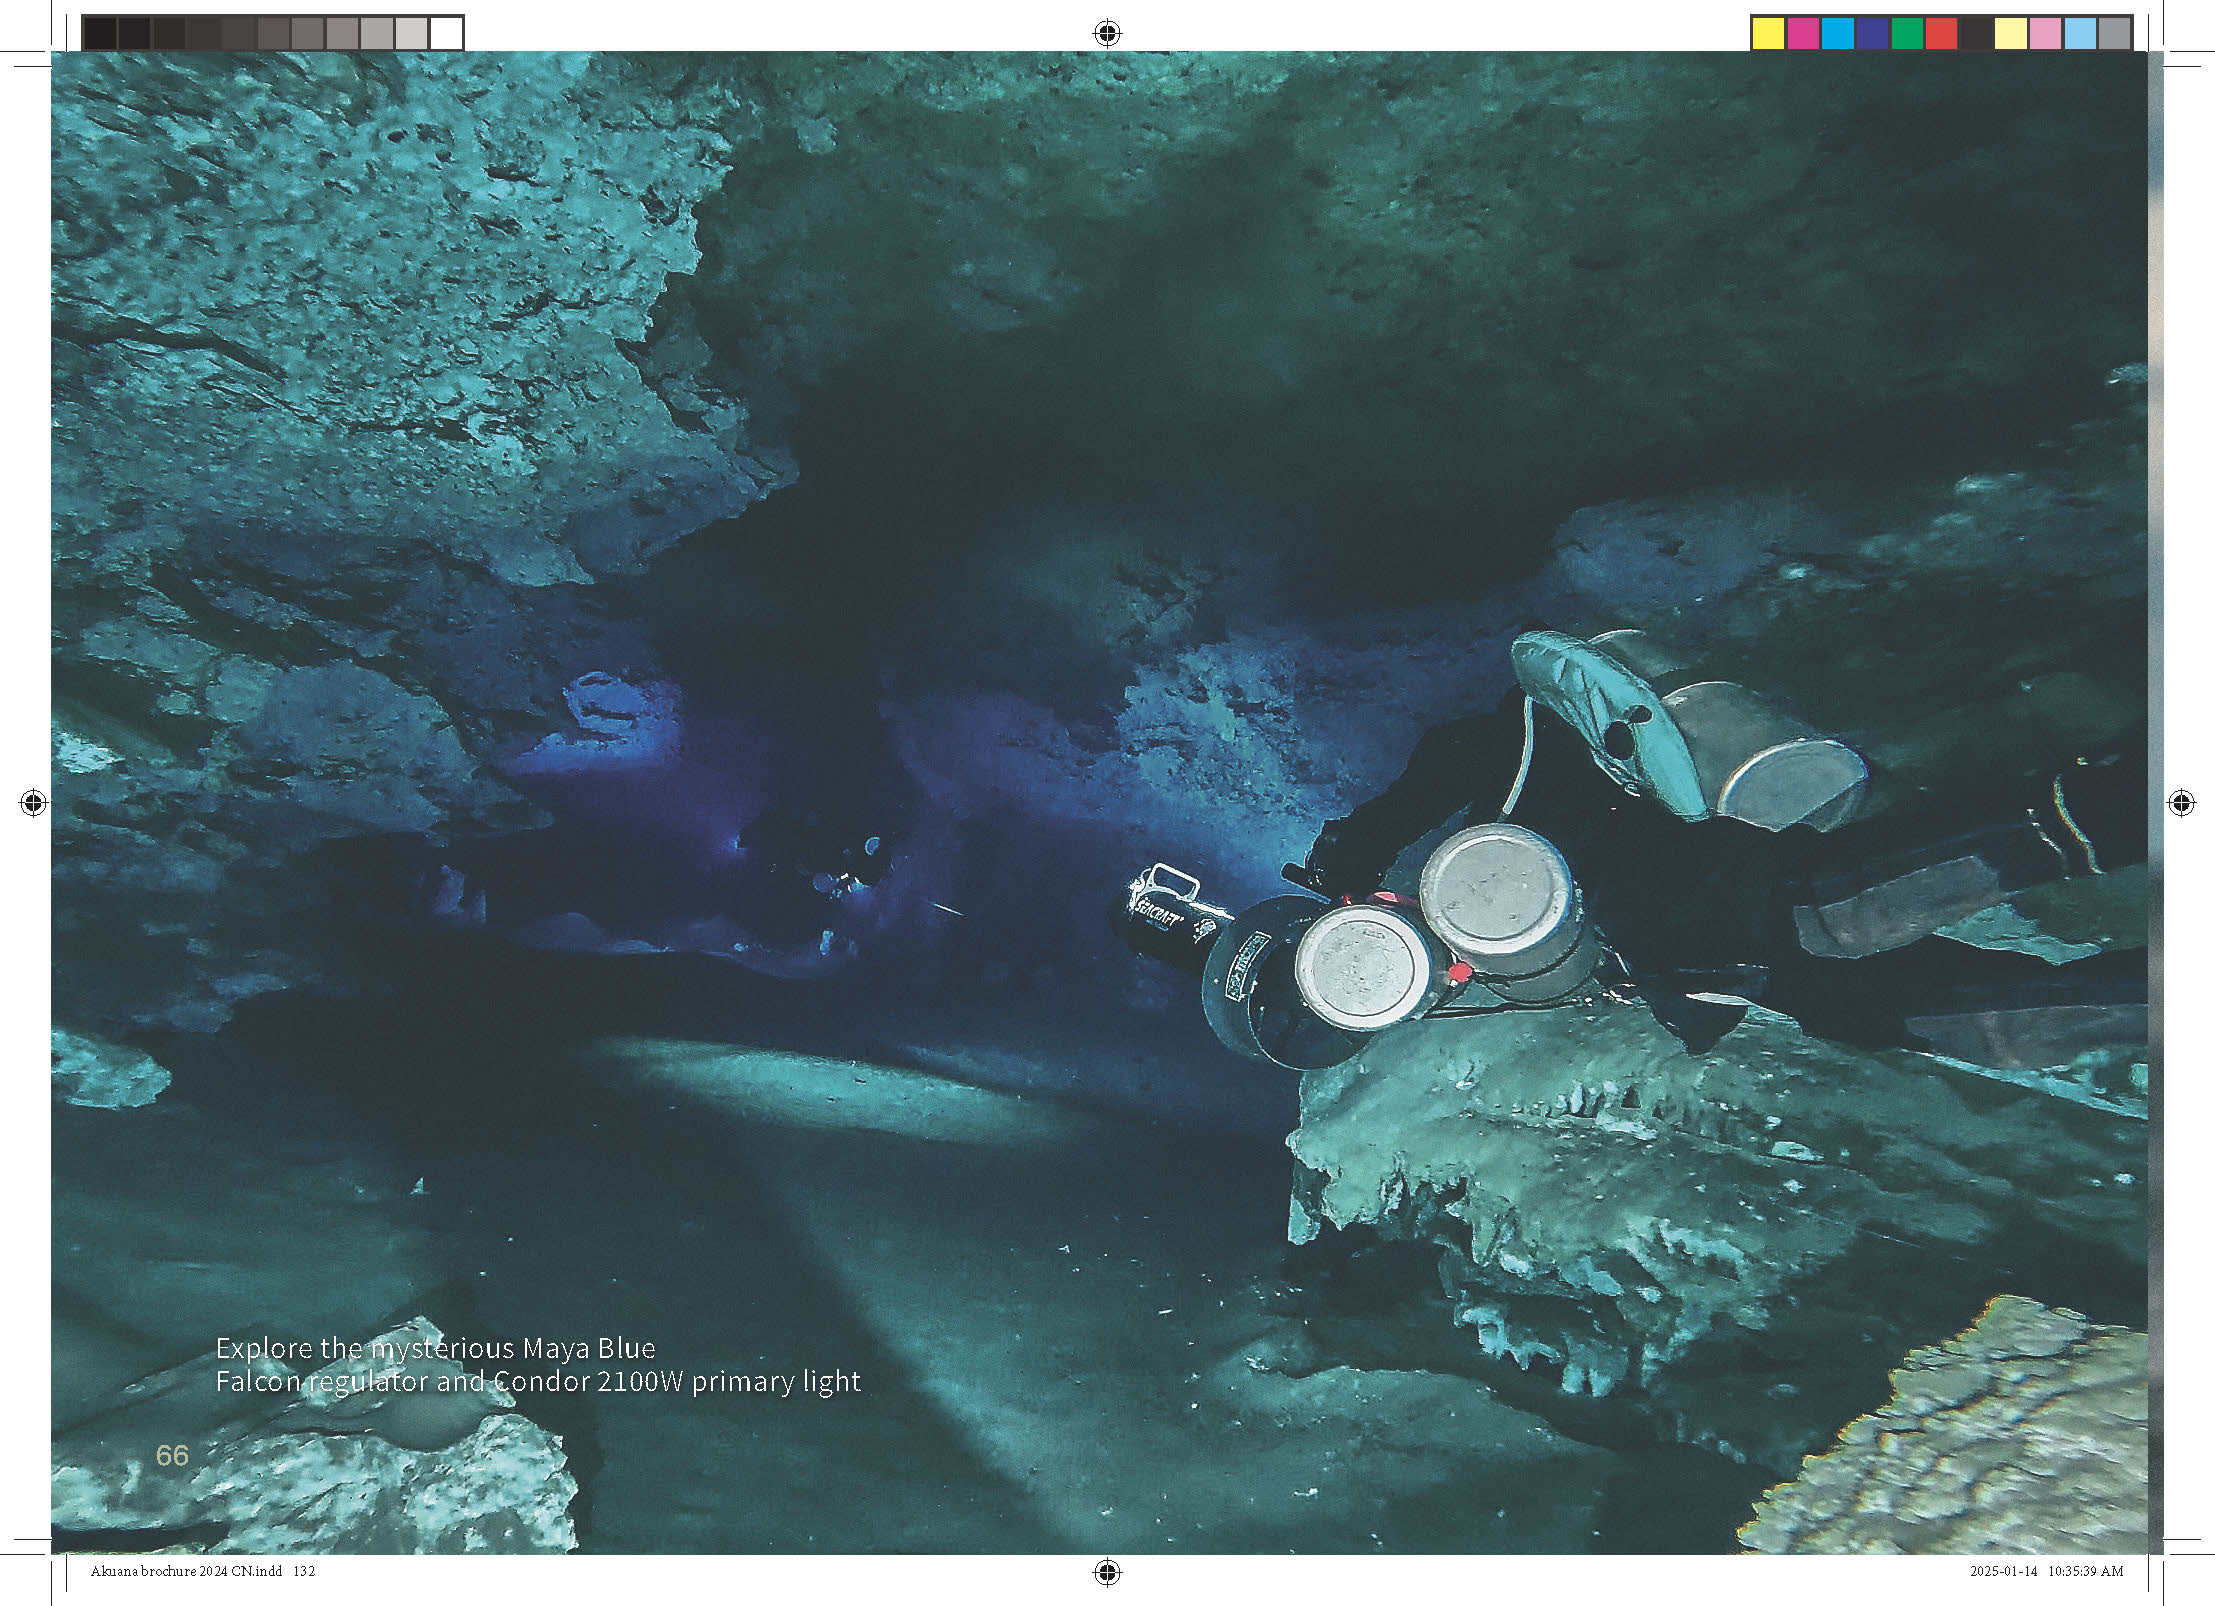Click the top center registration mark
This screenshot has height=1606, width=2215.
[1107, 33]
